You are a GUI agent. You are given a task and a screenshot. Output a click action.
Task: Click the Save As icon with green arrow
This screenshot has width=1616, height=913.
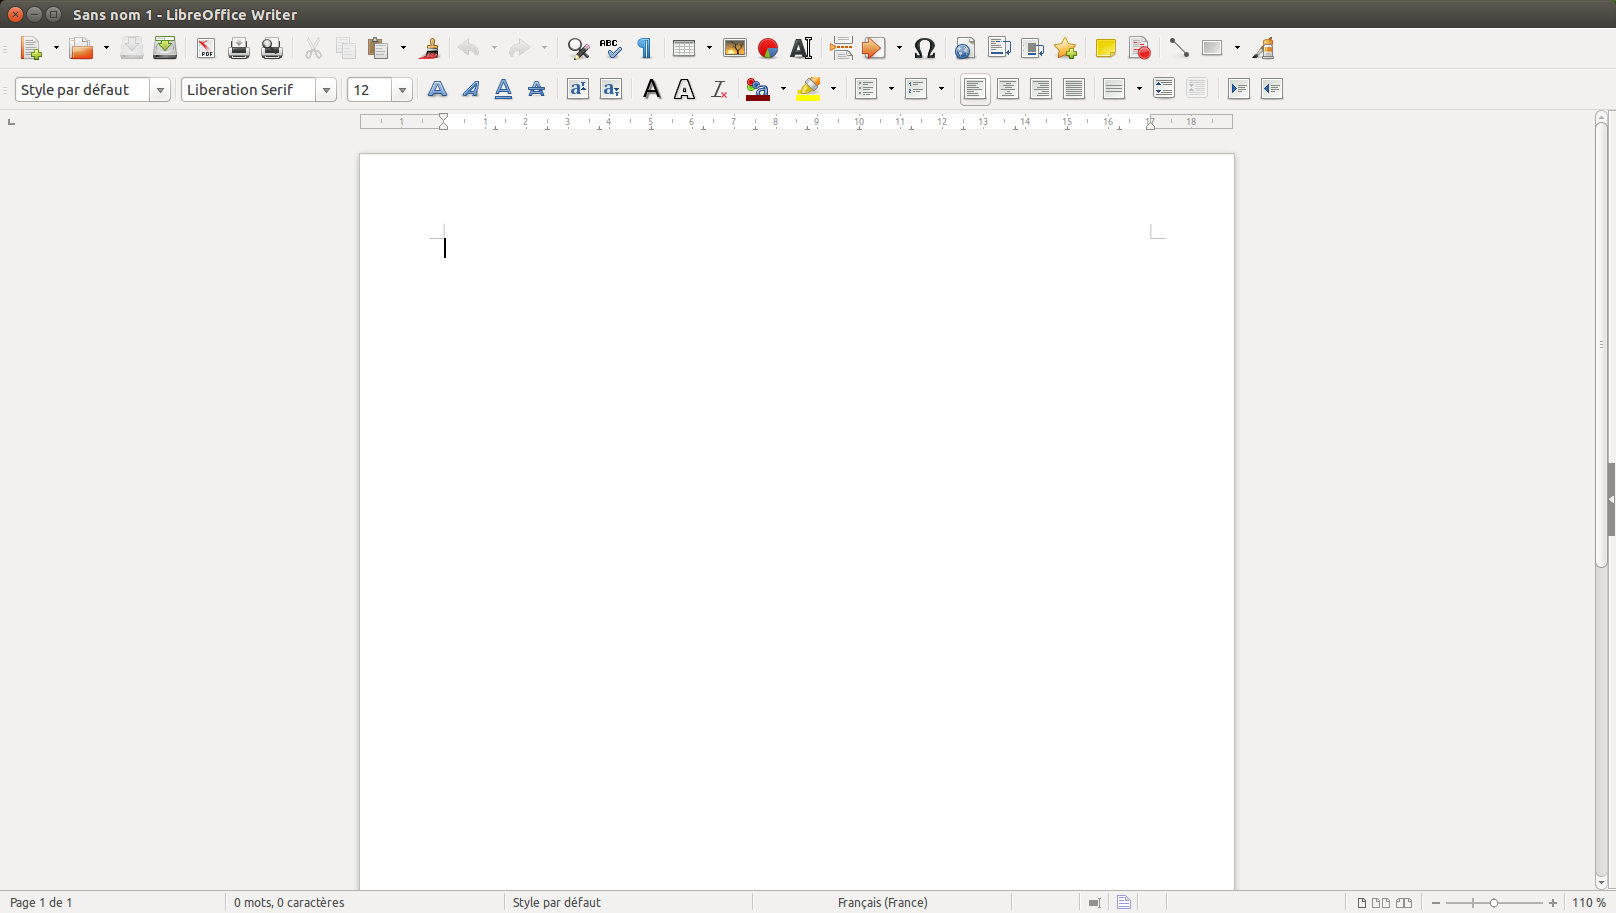(x=165, y=48)
